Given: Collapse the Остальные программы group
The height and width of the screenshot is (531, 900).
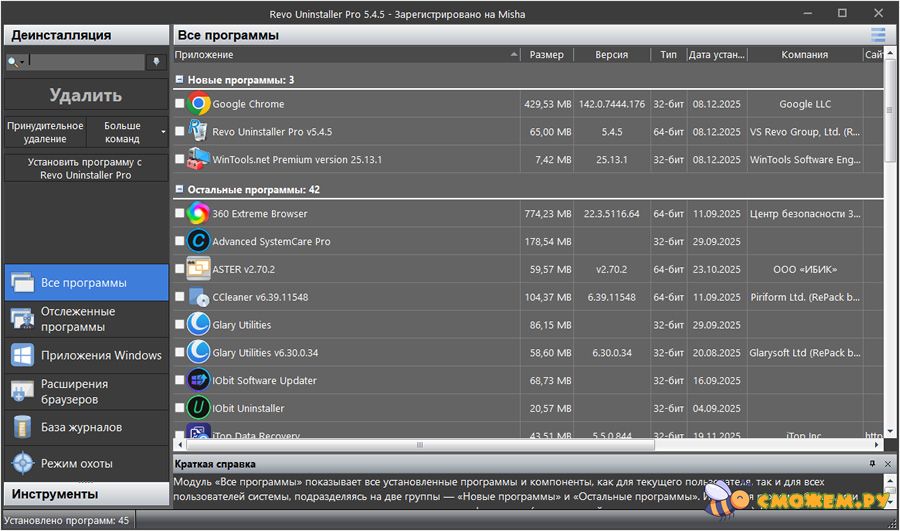Looking at the screenshot, I should pos(179,189).
